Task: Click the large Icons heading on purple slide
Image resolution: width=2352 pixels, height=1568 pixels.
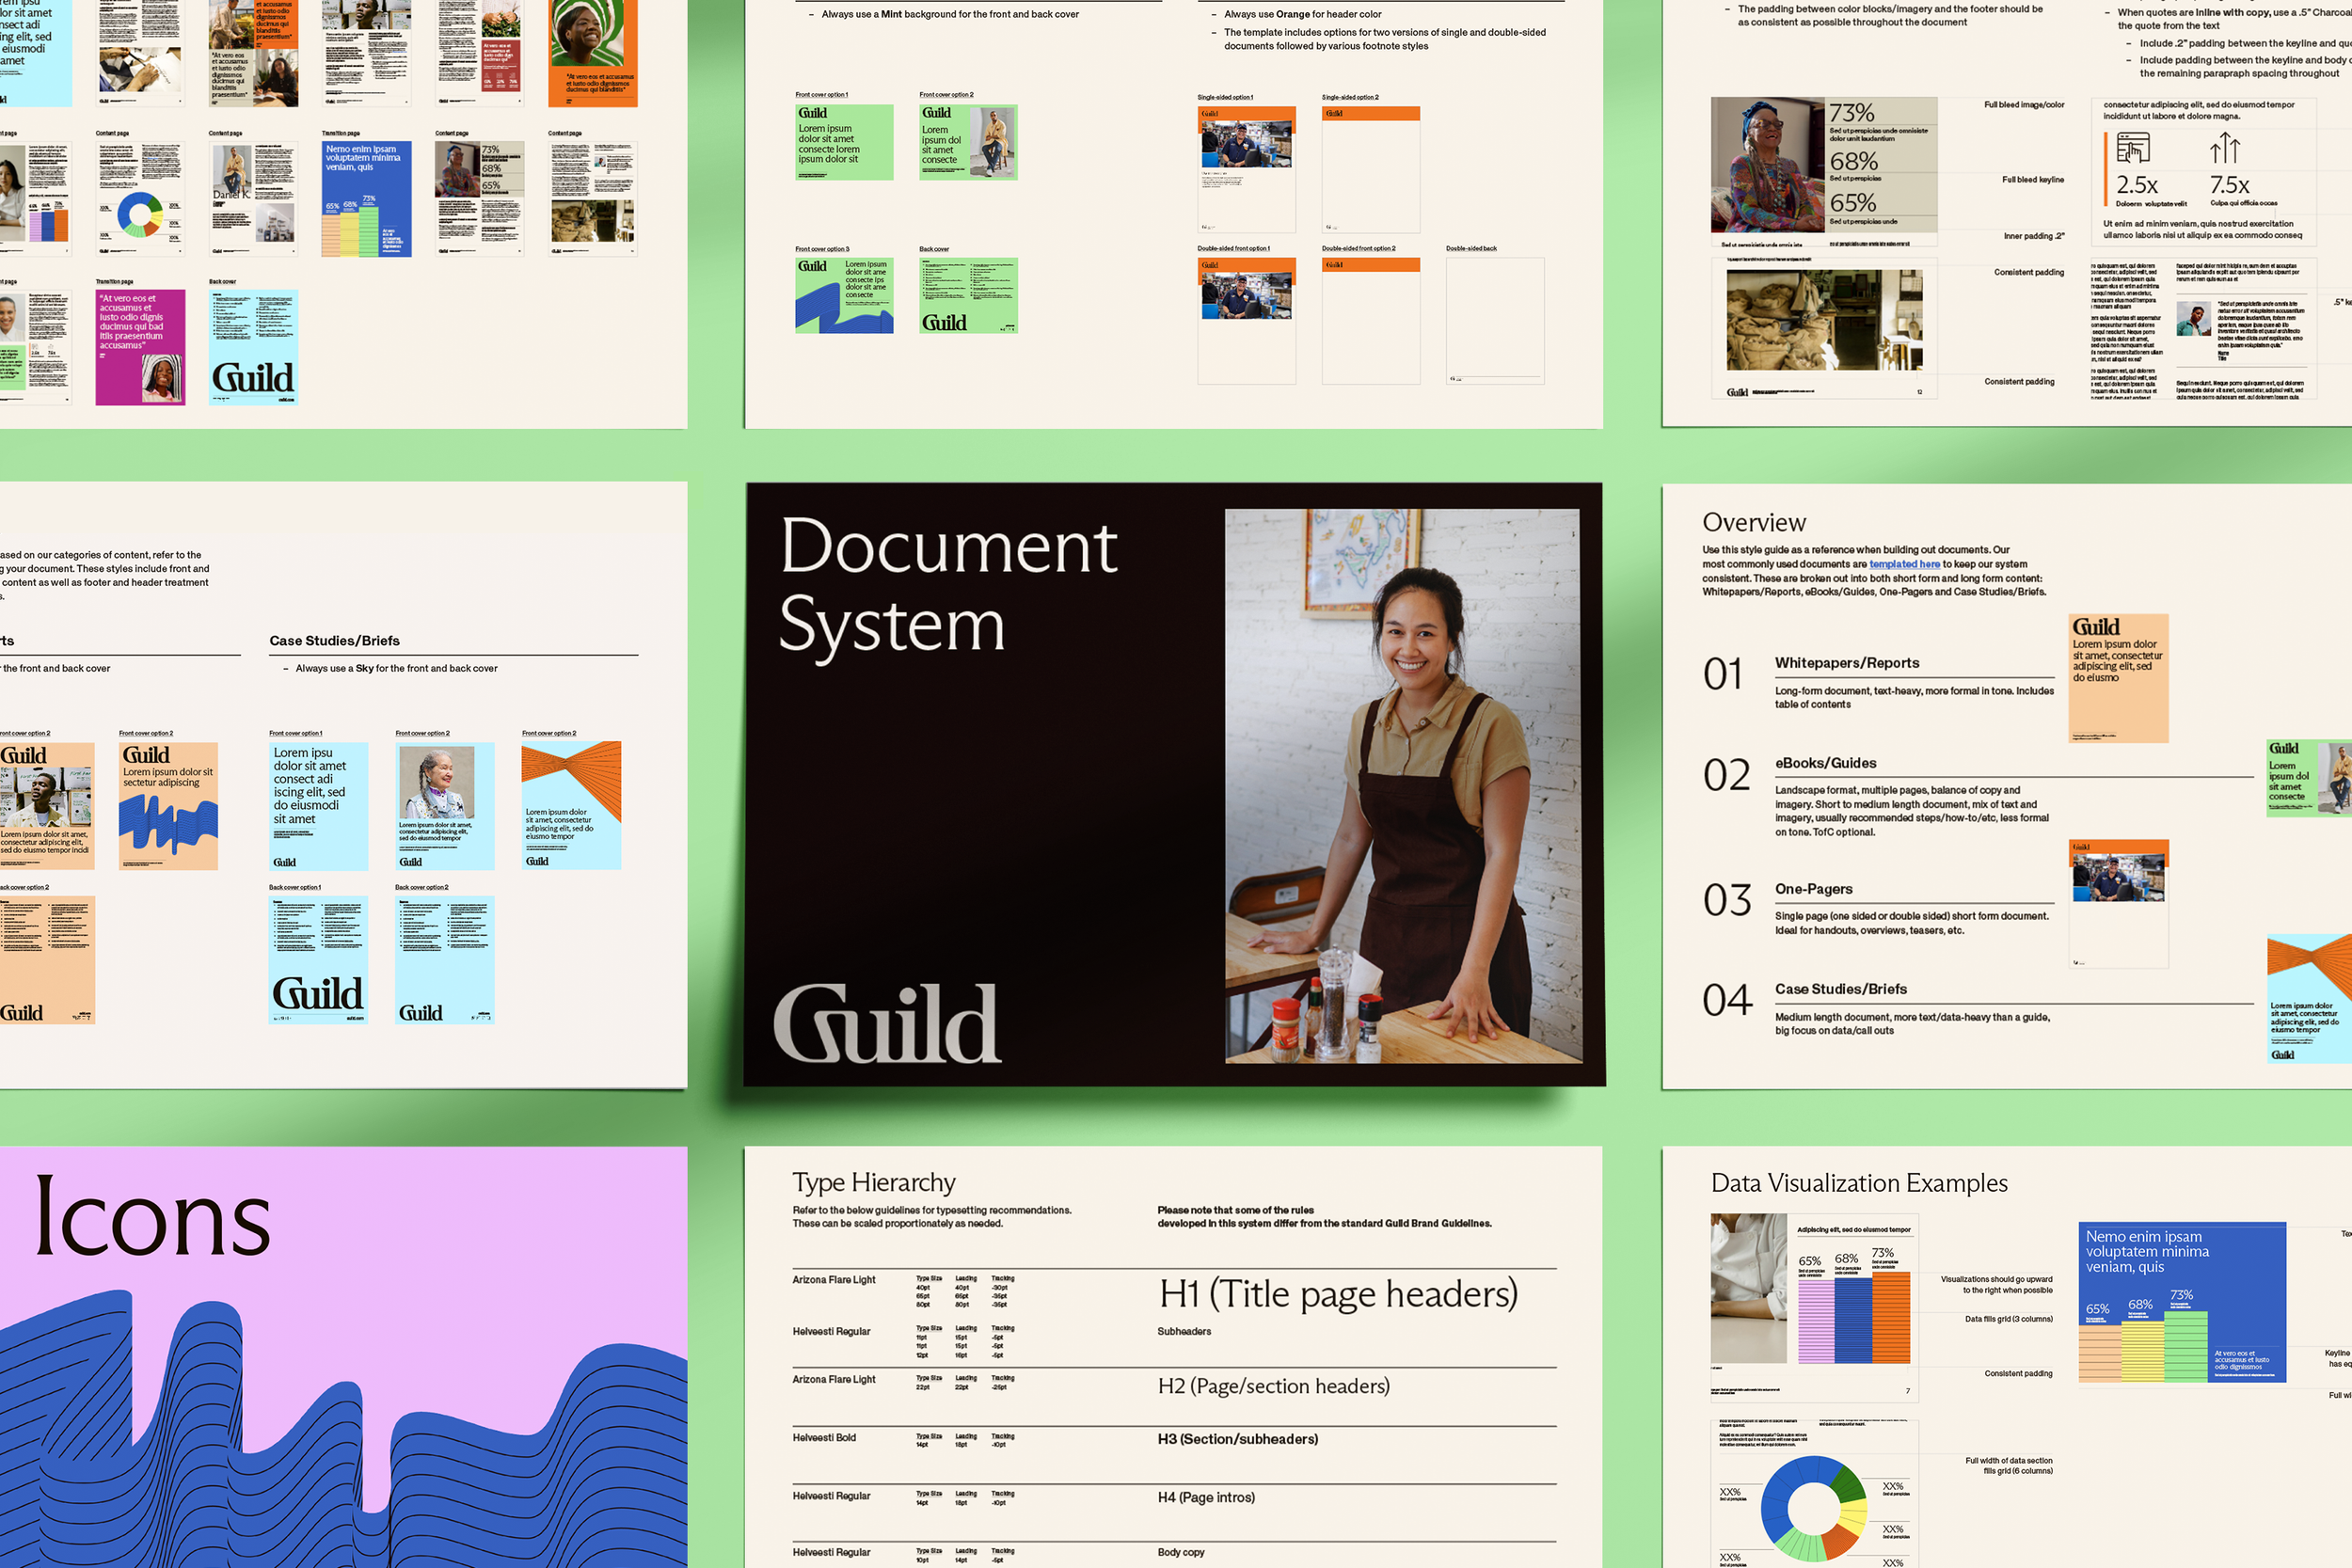Action: pyautogui.click(x=152, y=1218)
